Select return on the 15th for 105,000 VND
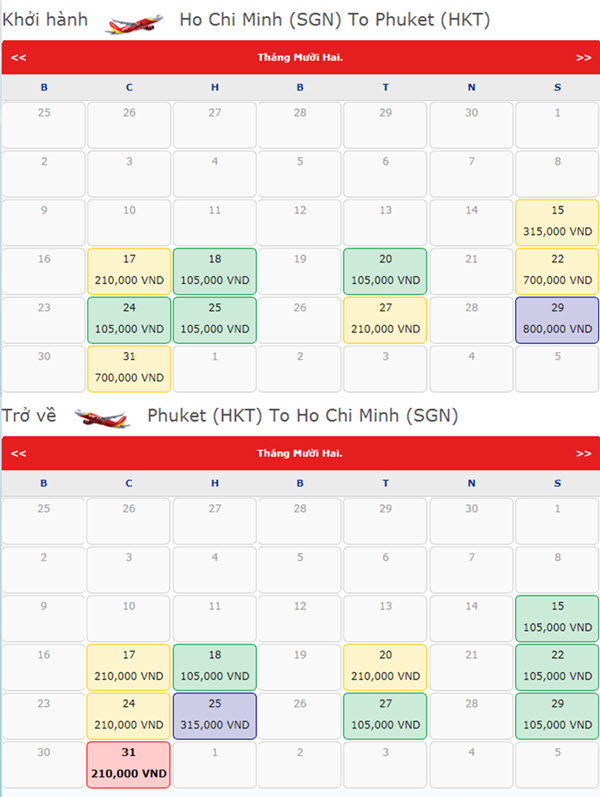The image size is (600, 797). click(557, 618)
